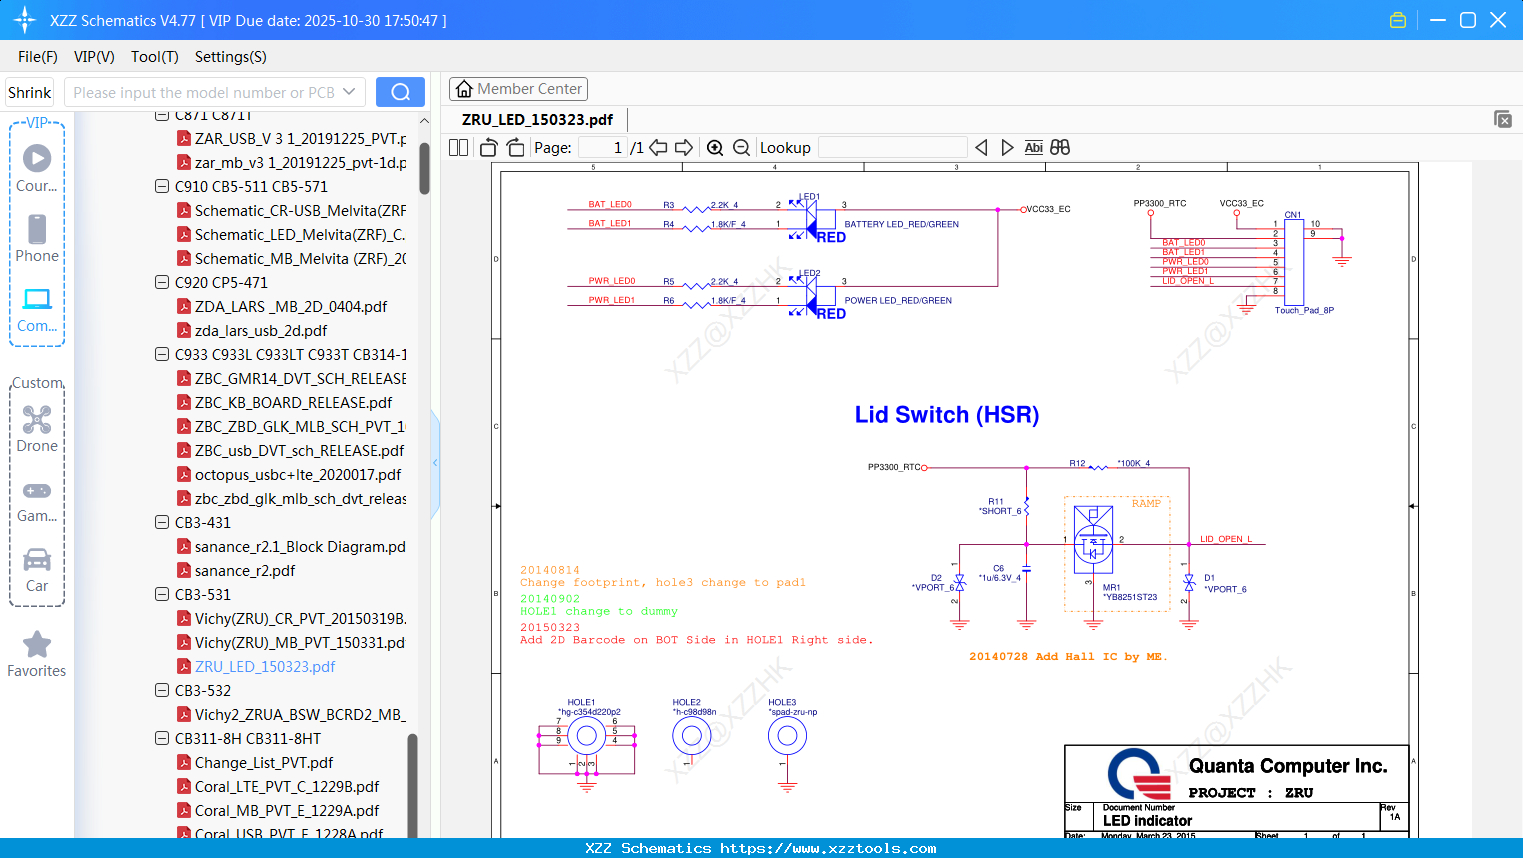The image size is (1523, 858).
Task: Click the Member Center button
Action: coord(518,89)
